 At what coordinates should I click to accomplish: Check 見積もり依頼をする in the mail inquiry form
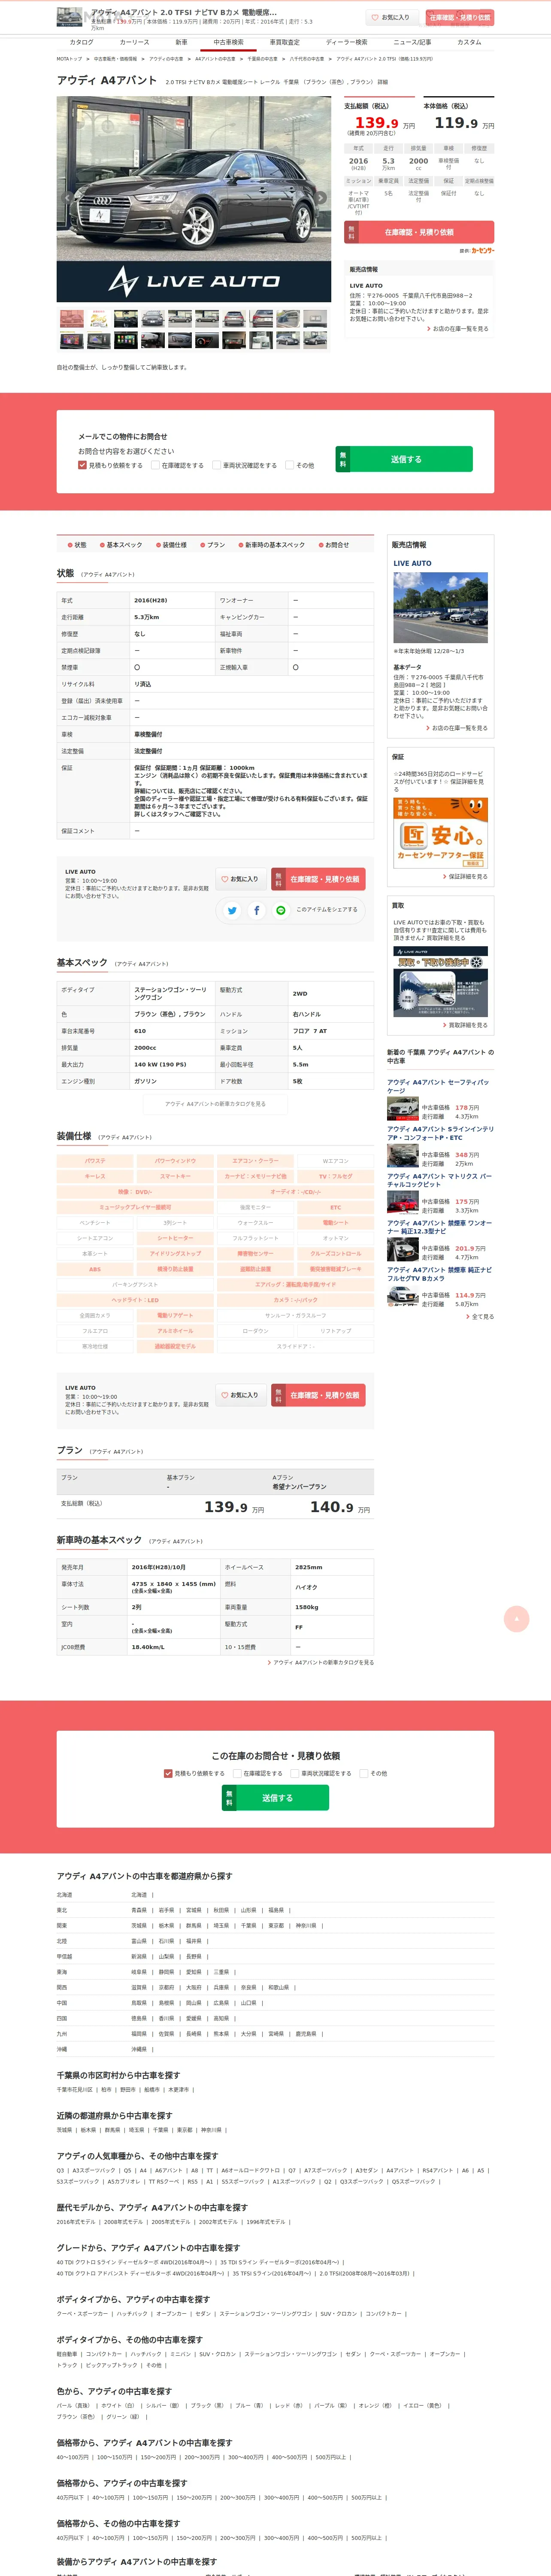click(x=82, y=465)
